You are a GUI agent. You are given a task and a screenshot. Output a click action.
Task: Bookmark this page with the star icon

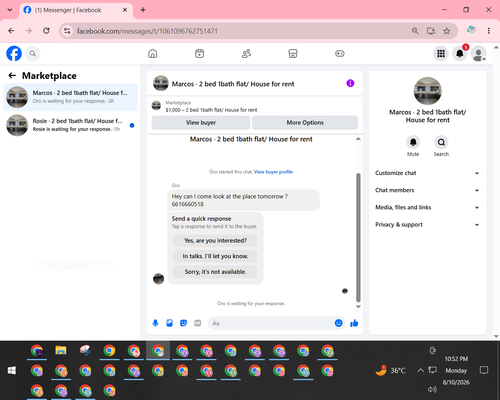(x=447, y=31)
